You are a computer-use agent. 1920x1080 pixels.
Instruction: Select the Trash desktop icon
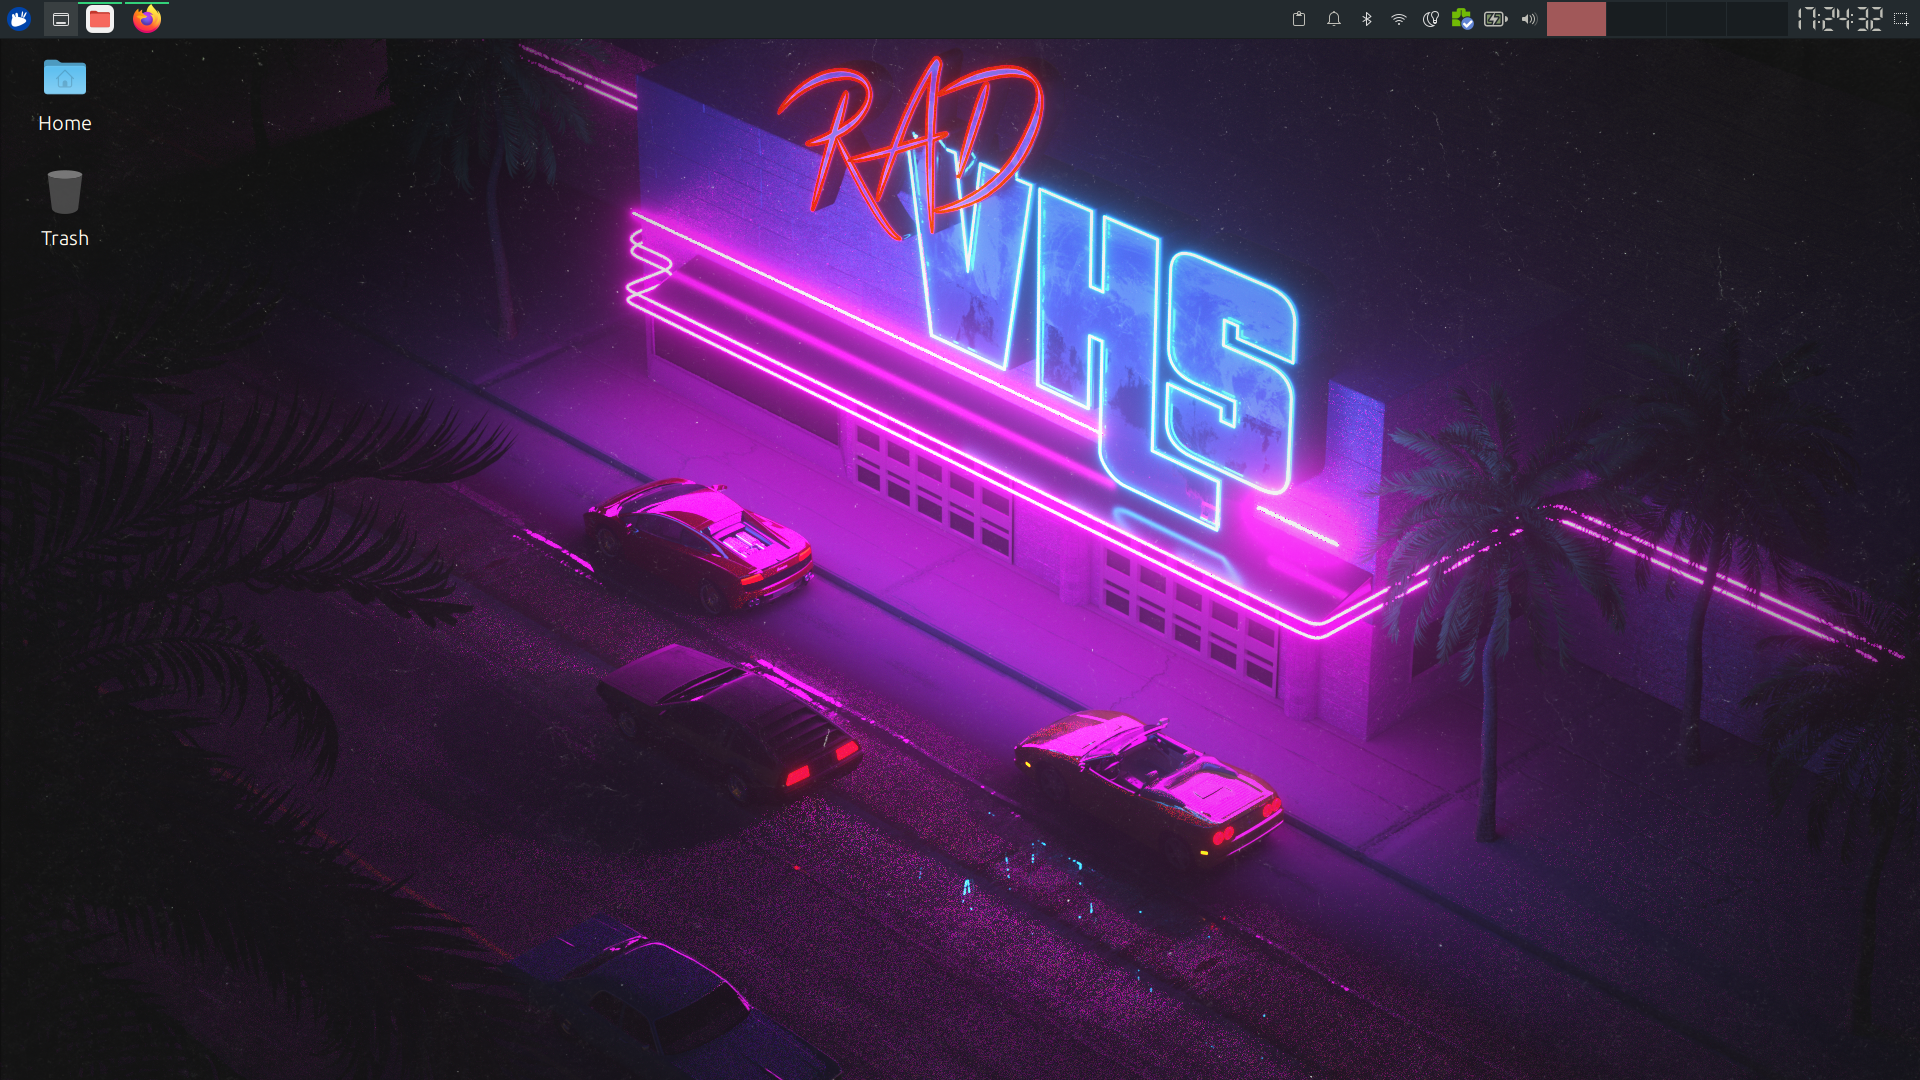(x=65, y=191)
